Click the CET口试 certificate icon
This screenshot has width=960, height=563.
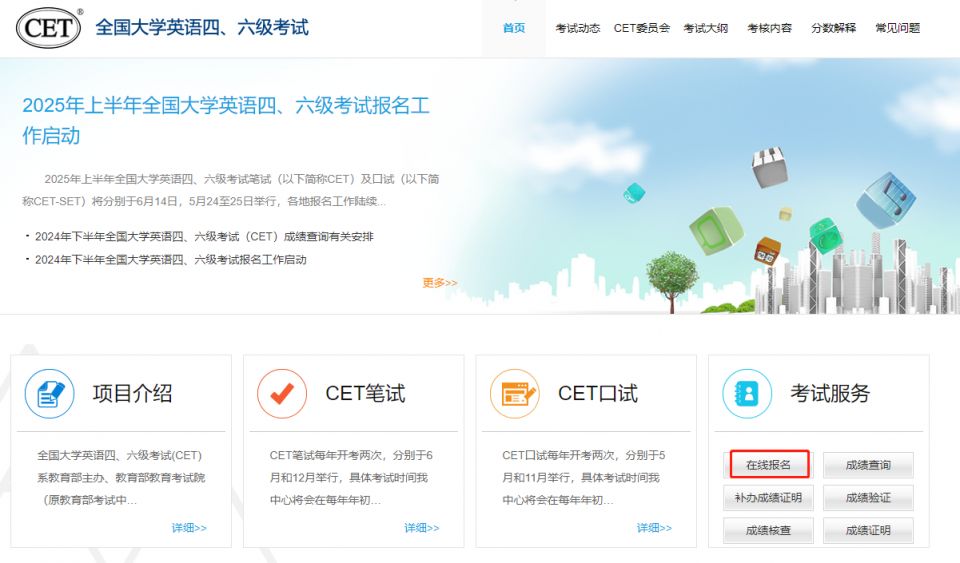click(x=514, y=394)
